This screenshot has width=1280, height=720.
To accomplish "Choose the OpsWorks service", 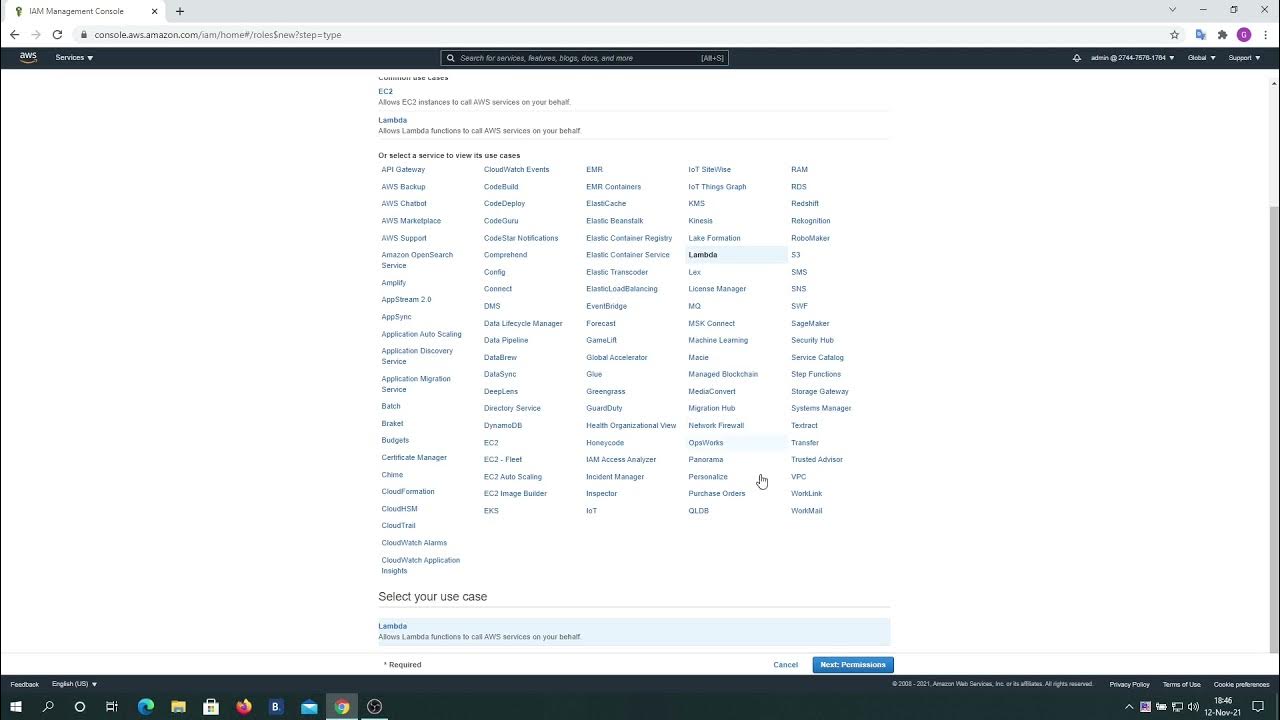I will click(x=706, y=443).
